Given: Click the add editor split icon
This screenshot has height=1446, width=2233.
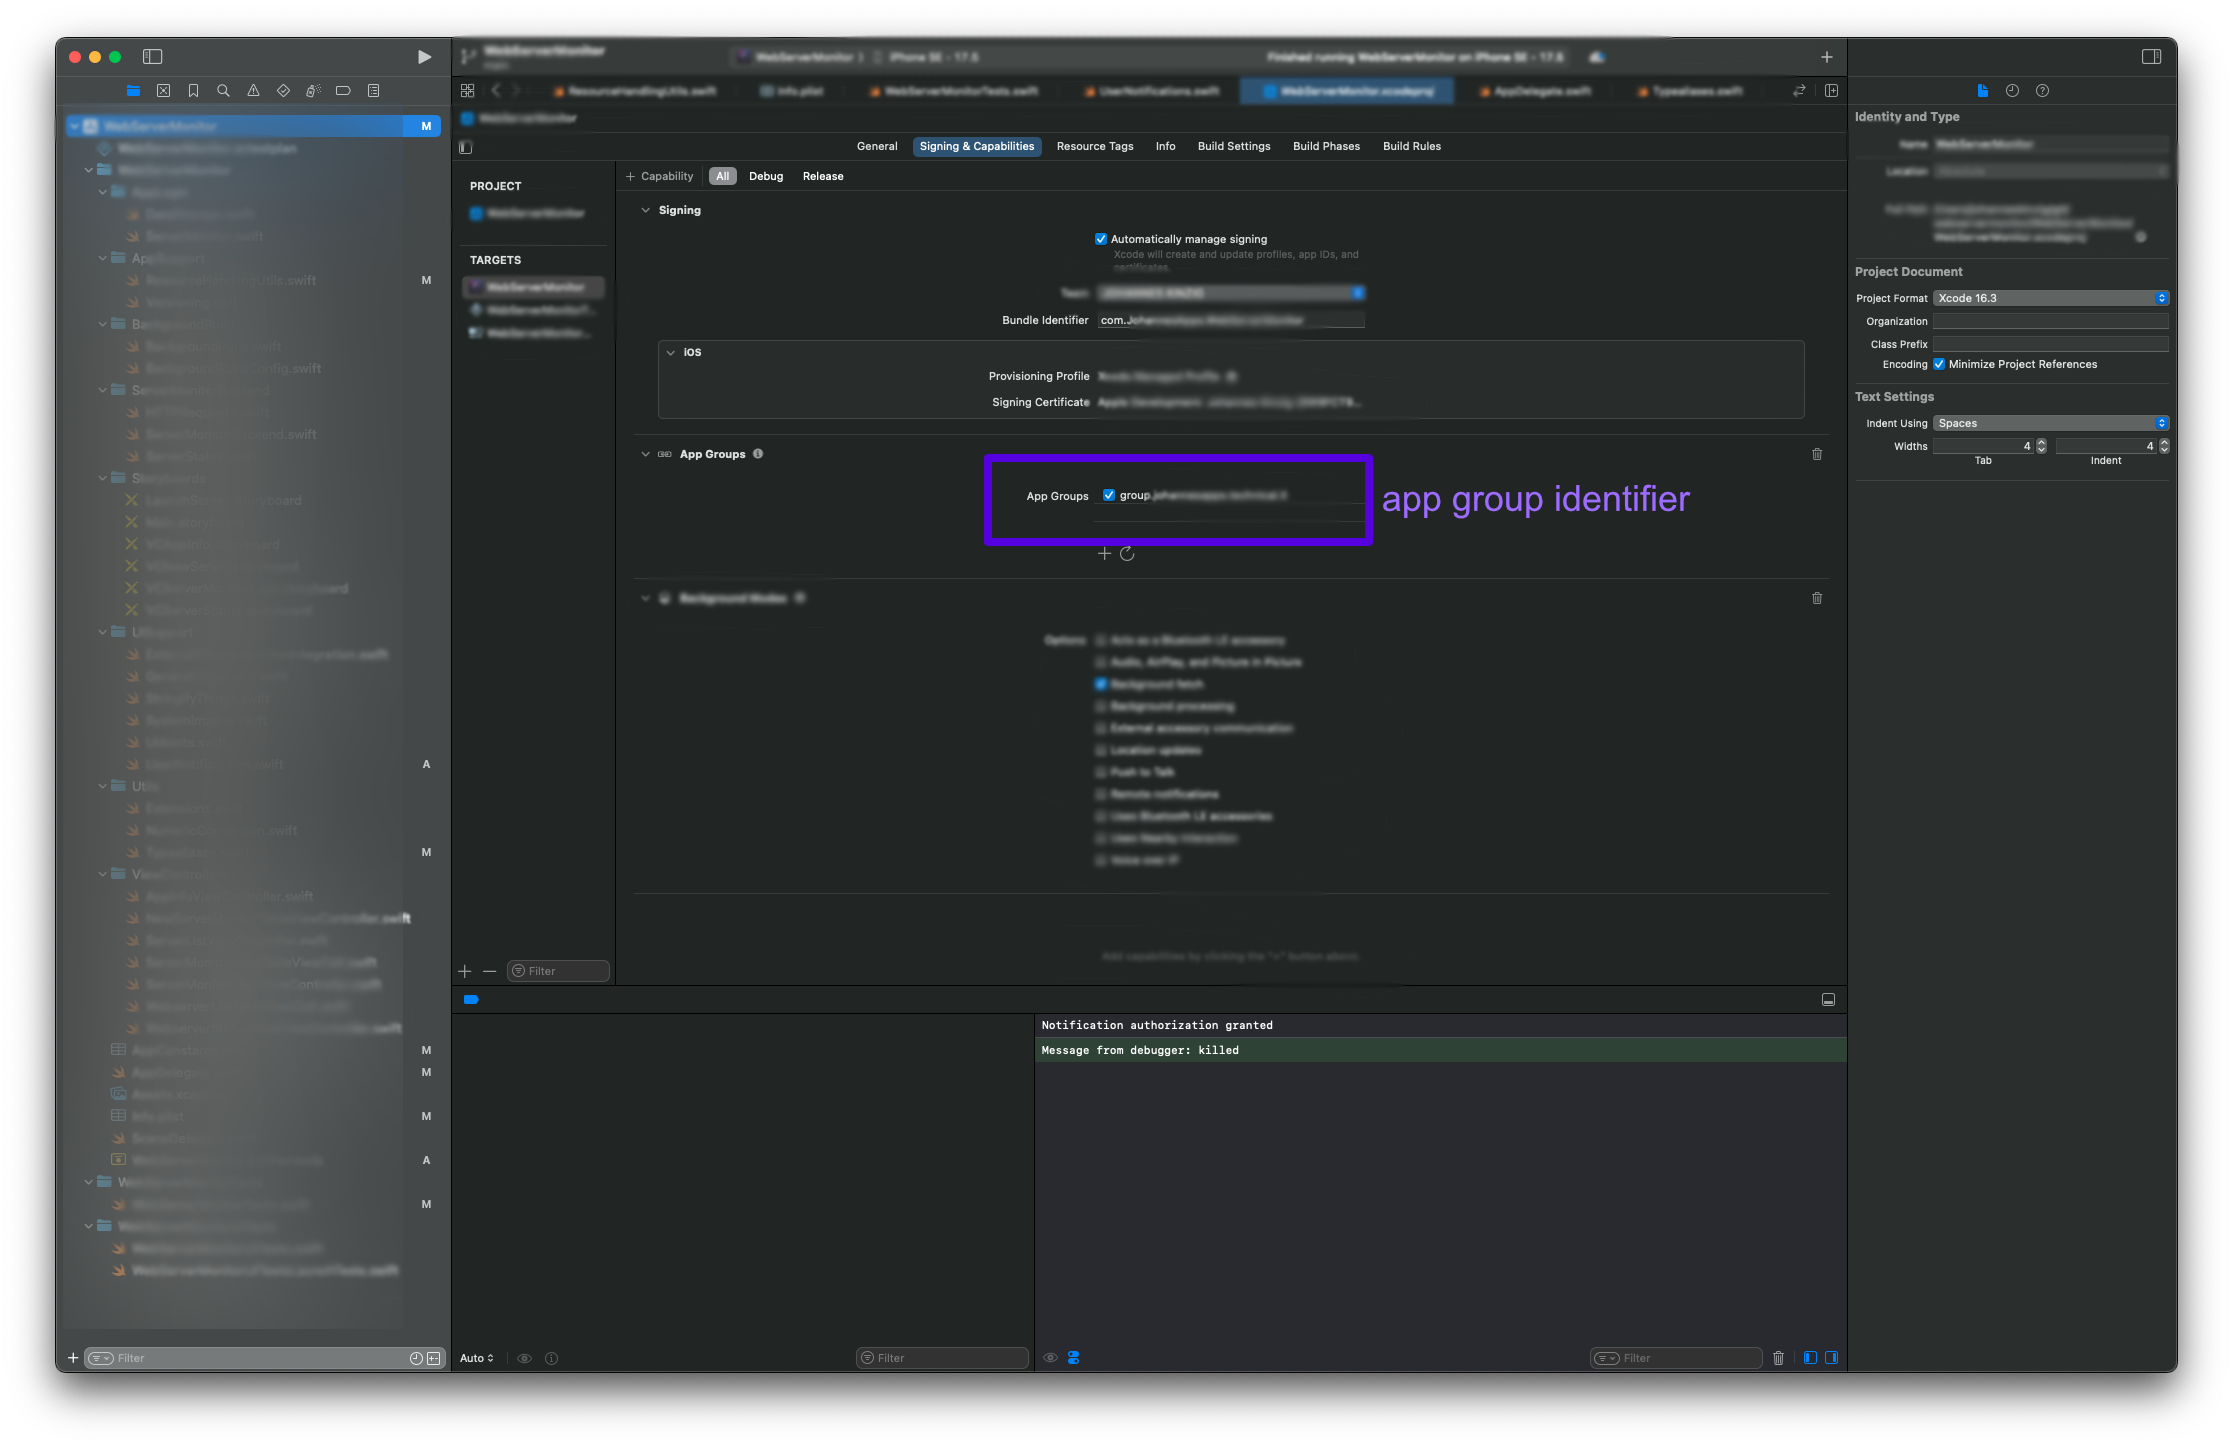Looking at the screenshot, I should [x=1831, y=91].
